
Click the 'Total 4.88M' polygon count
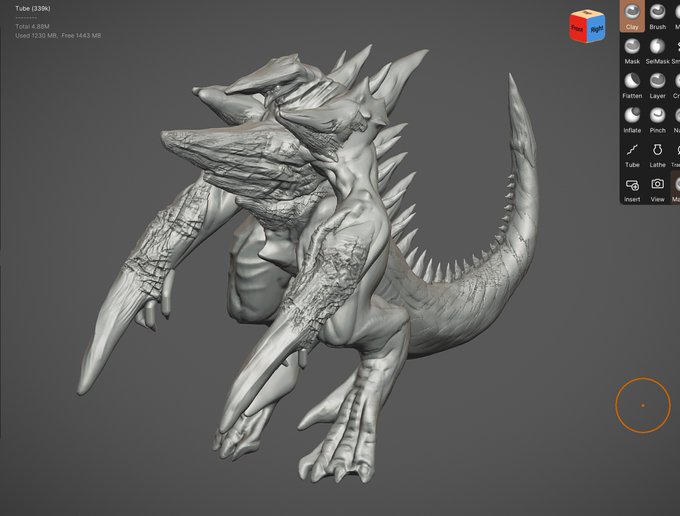click(x=33, y=26)
